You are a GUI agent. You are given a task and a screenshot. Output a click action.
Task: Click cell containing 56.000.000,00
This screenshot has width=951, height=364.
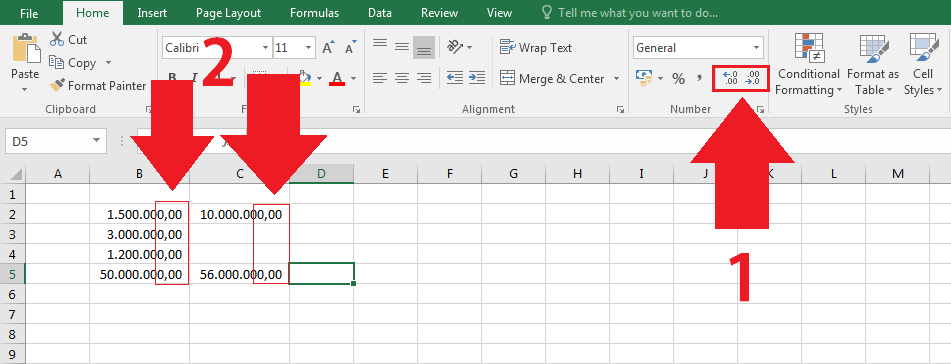pyautogui.click(x=240, y=274)
